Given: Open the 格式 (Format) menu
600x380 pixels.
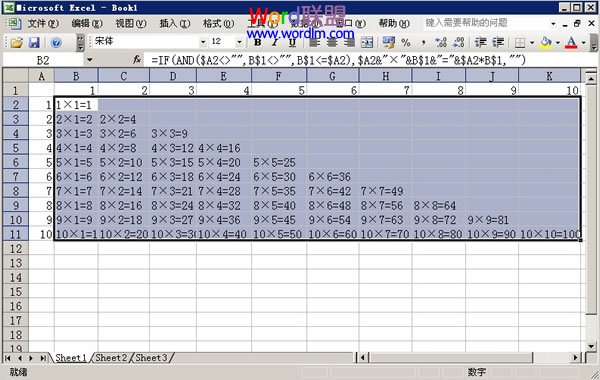Looking at the screenshot, I should (218, 24).
